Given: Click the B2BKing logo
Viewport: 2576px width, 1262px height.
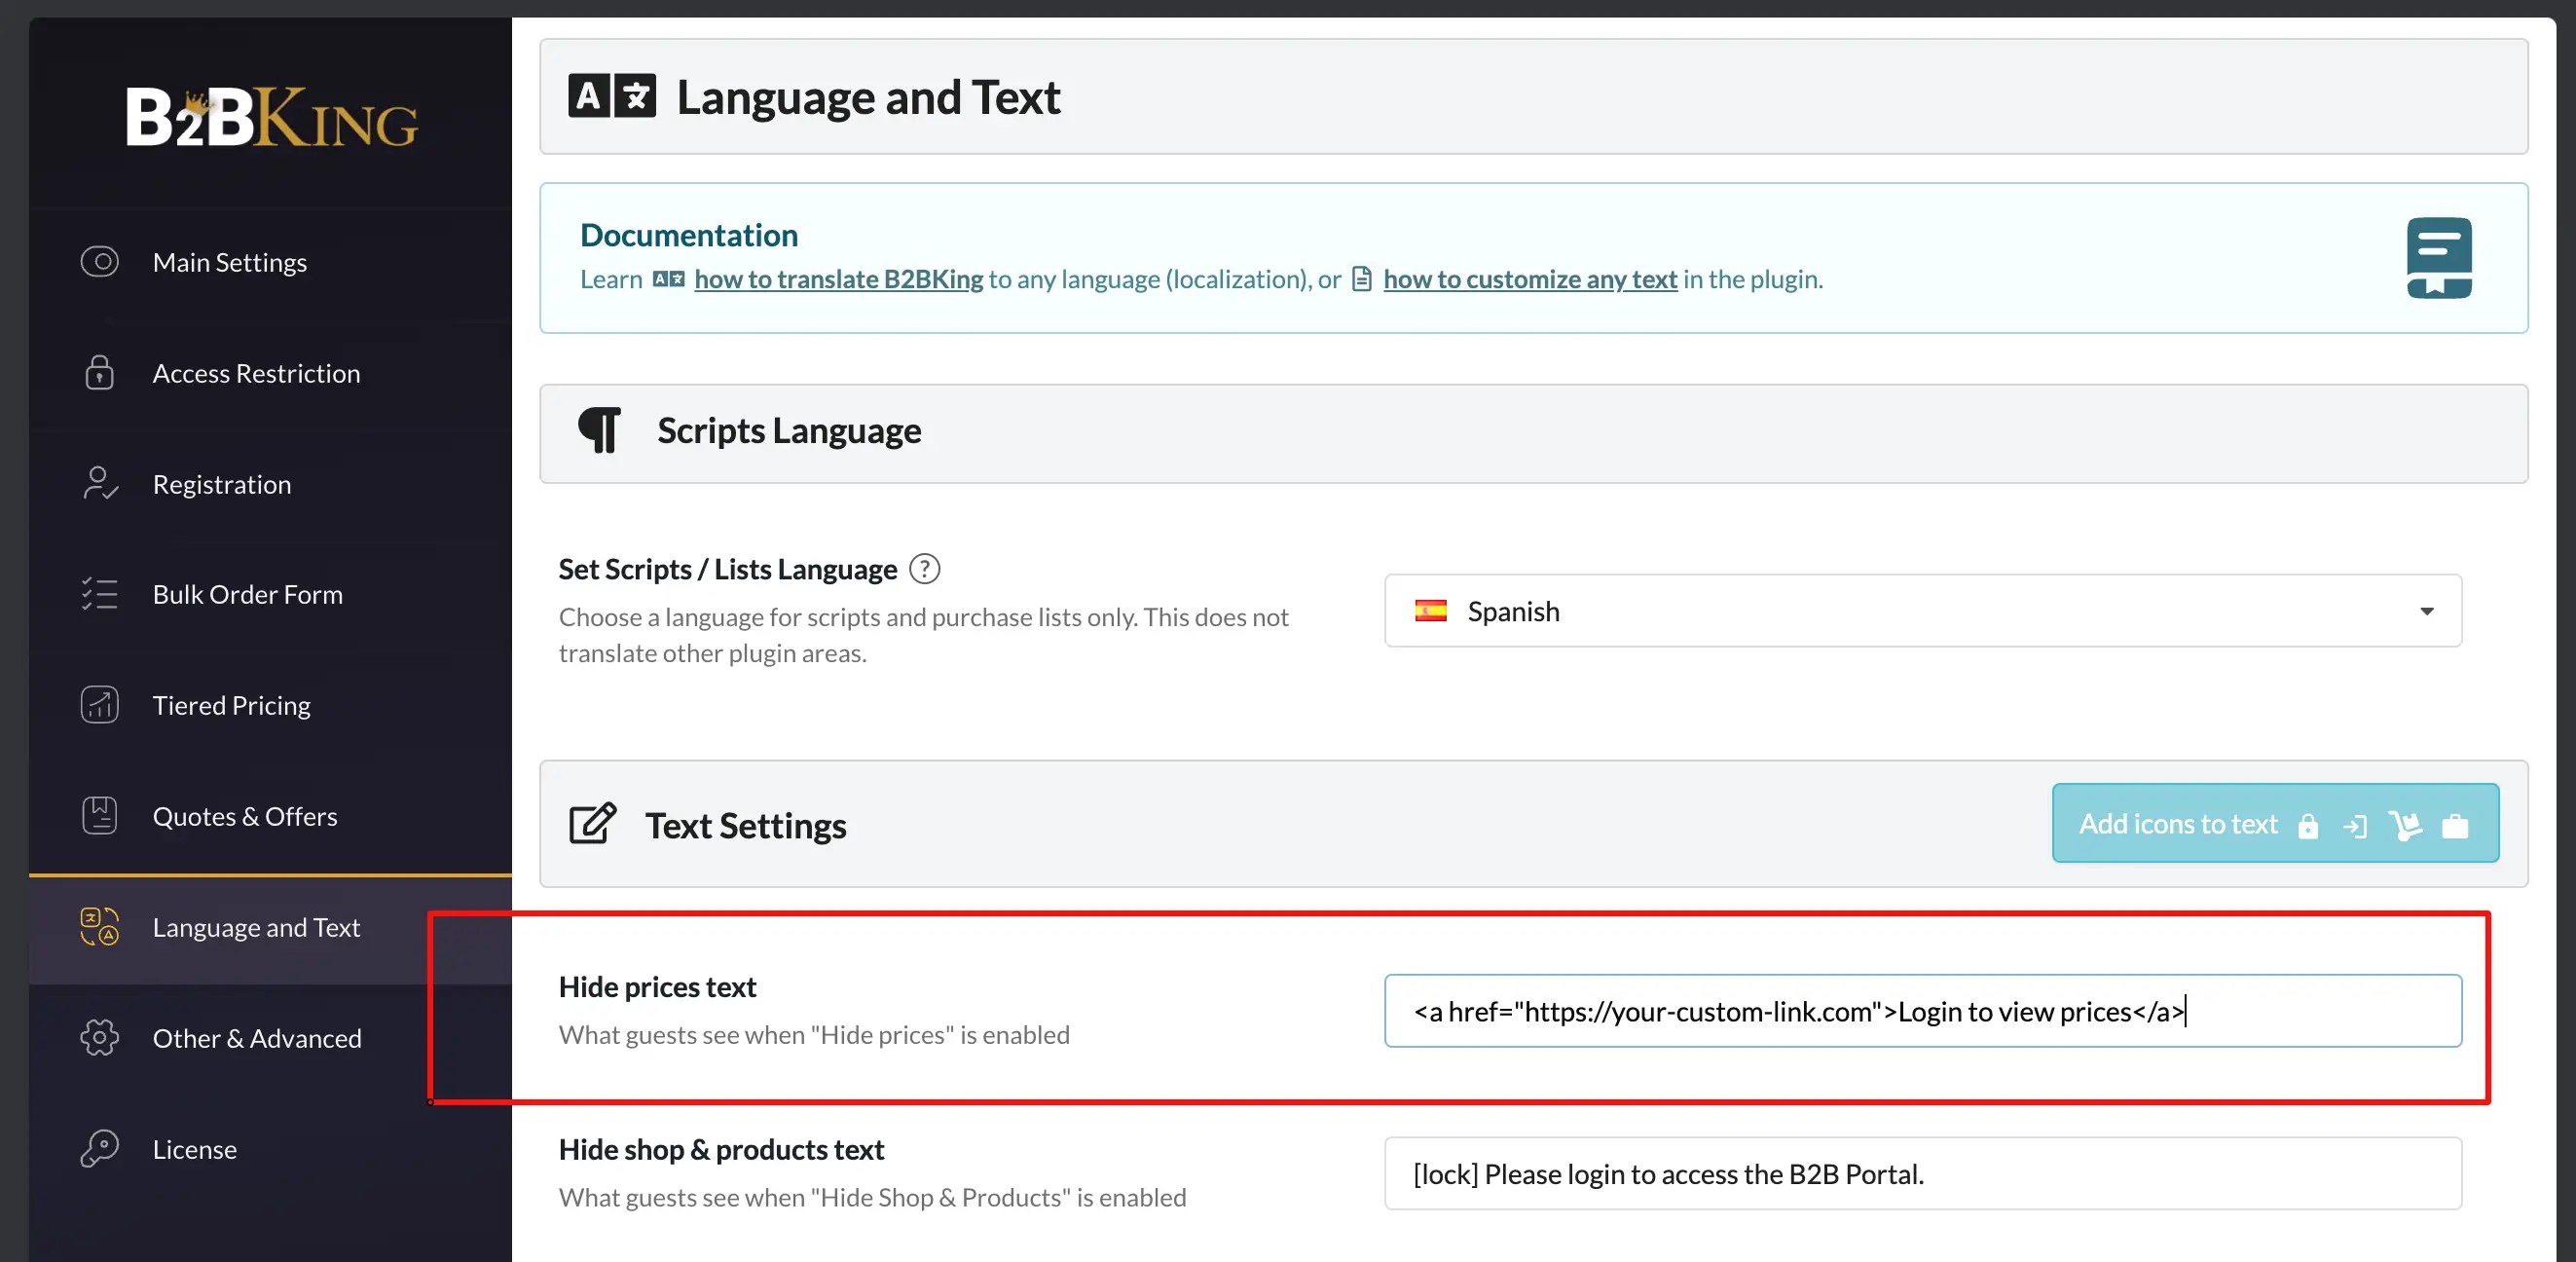Looking at the screenshot, I should (271, 118).
